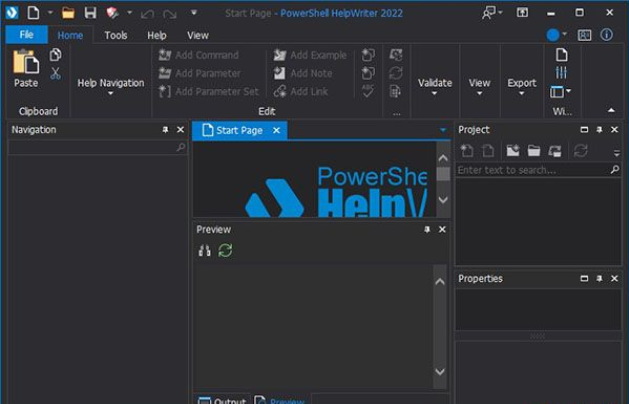Open the Validate dropdown menu

(x=435, y=88)
